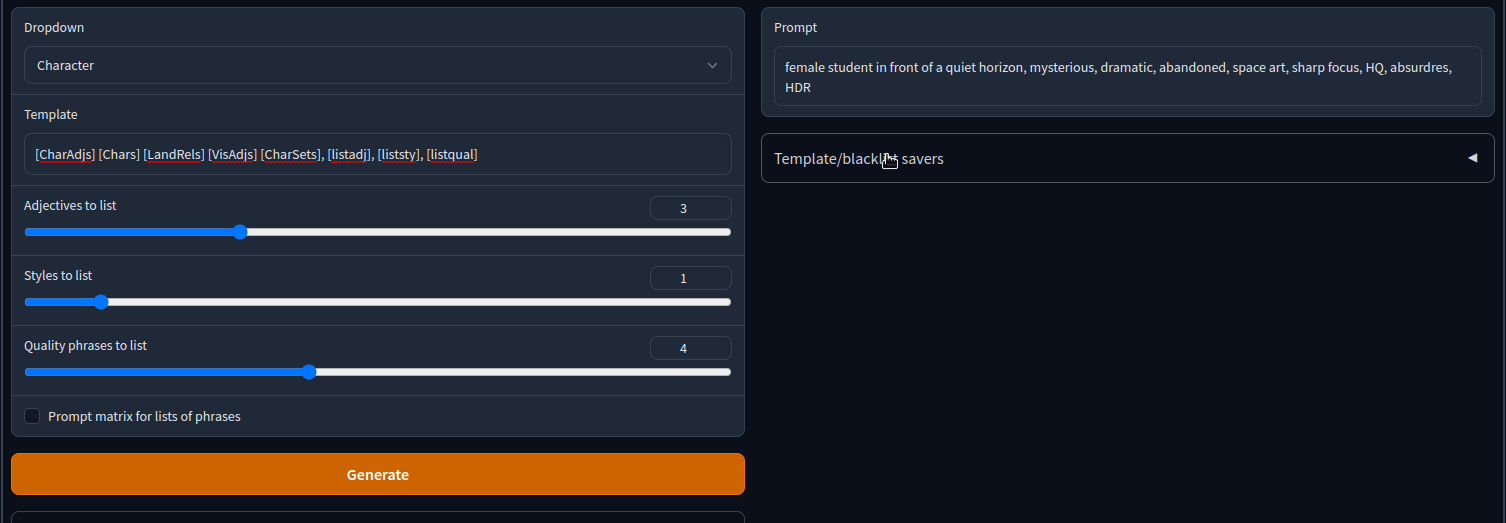Click the [CharAdjs] token in the Template field

(x=64, y=155)
